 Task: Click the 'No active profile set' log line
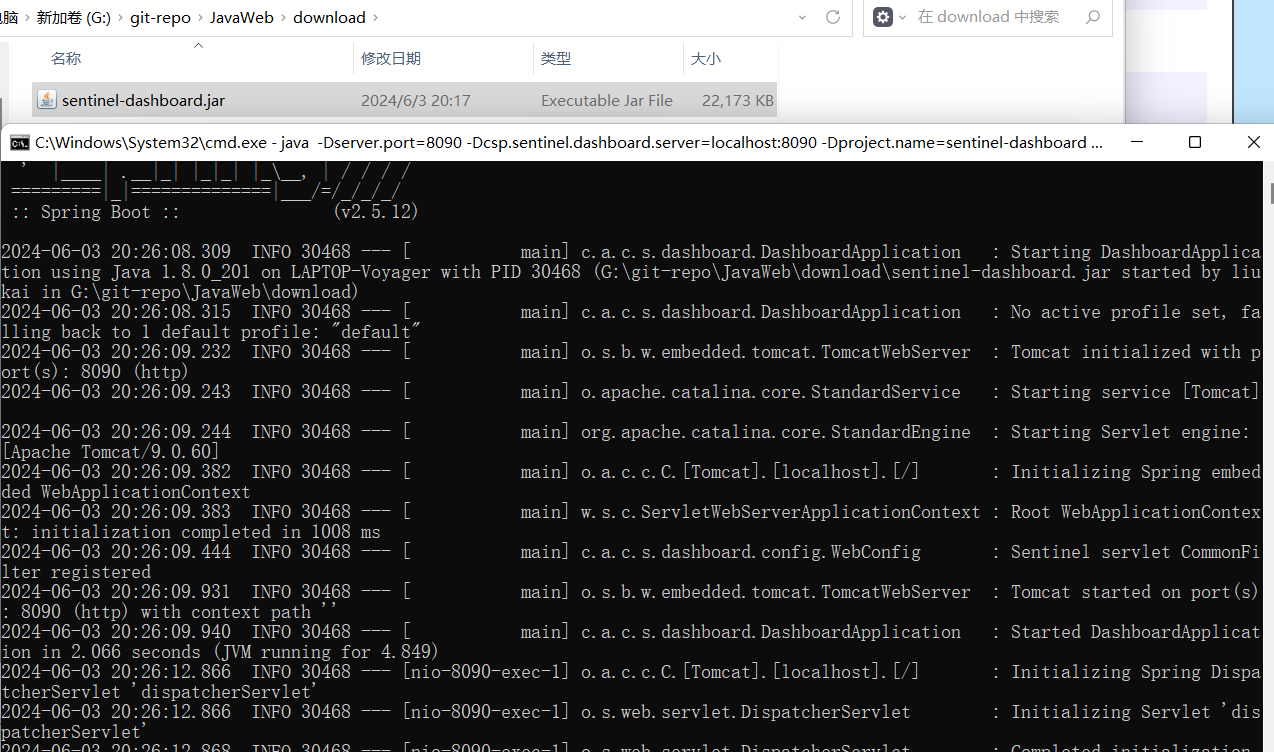click(x=630, y=322)
